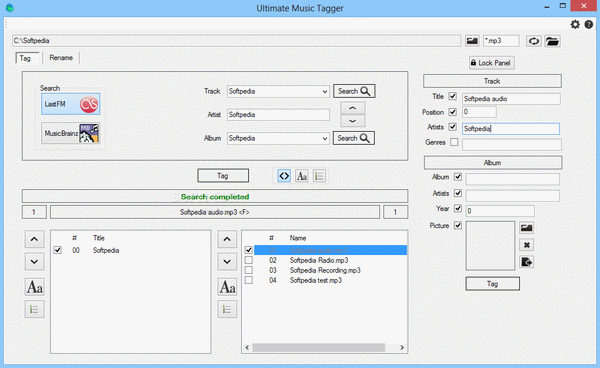
Task: Toggle the track Artists checkbox
Action: click(453, 127)
